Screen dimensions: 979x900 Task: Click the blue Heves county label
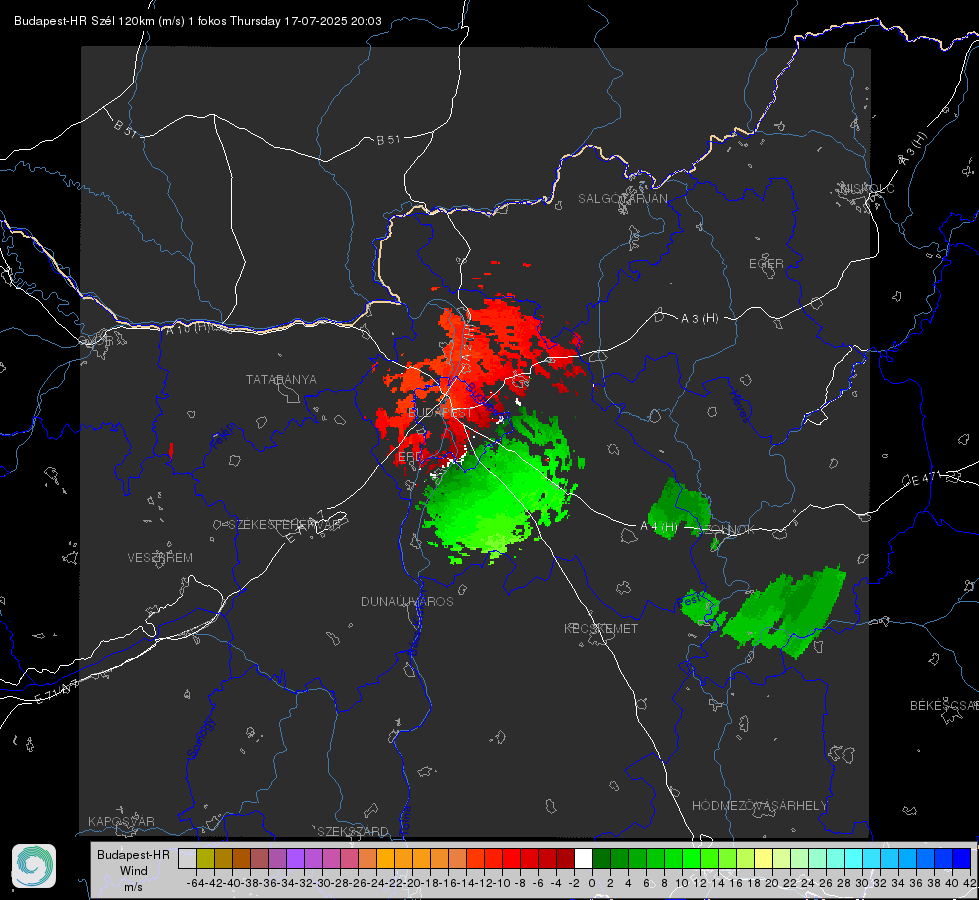click(x=739, y=407)
